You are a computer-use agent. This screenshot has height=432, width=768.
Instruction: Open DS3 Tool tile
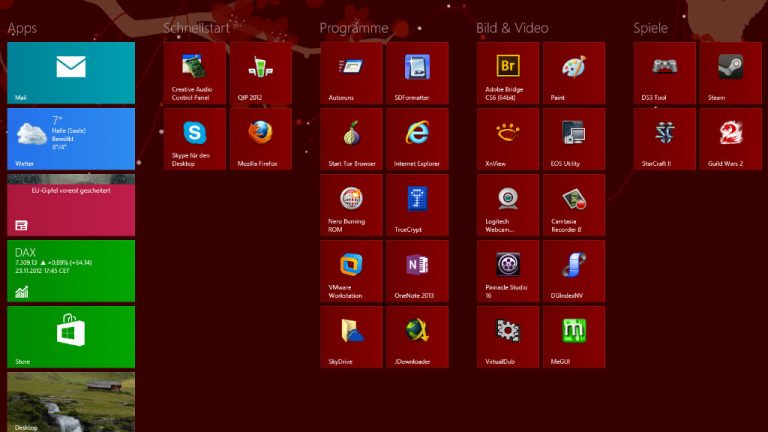click(665, 73)
